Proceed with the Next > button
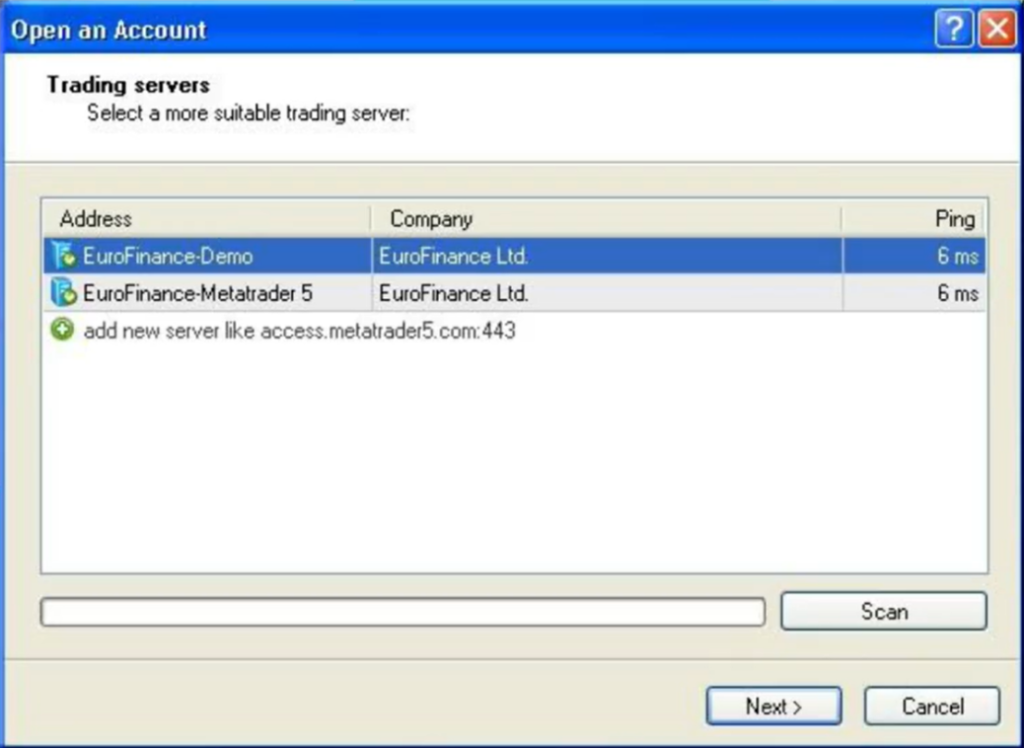The image size is (1024, 748). click(774, 706)
